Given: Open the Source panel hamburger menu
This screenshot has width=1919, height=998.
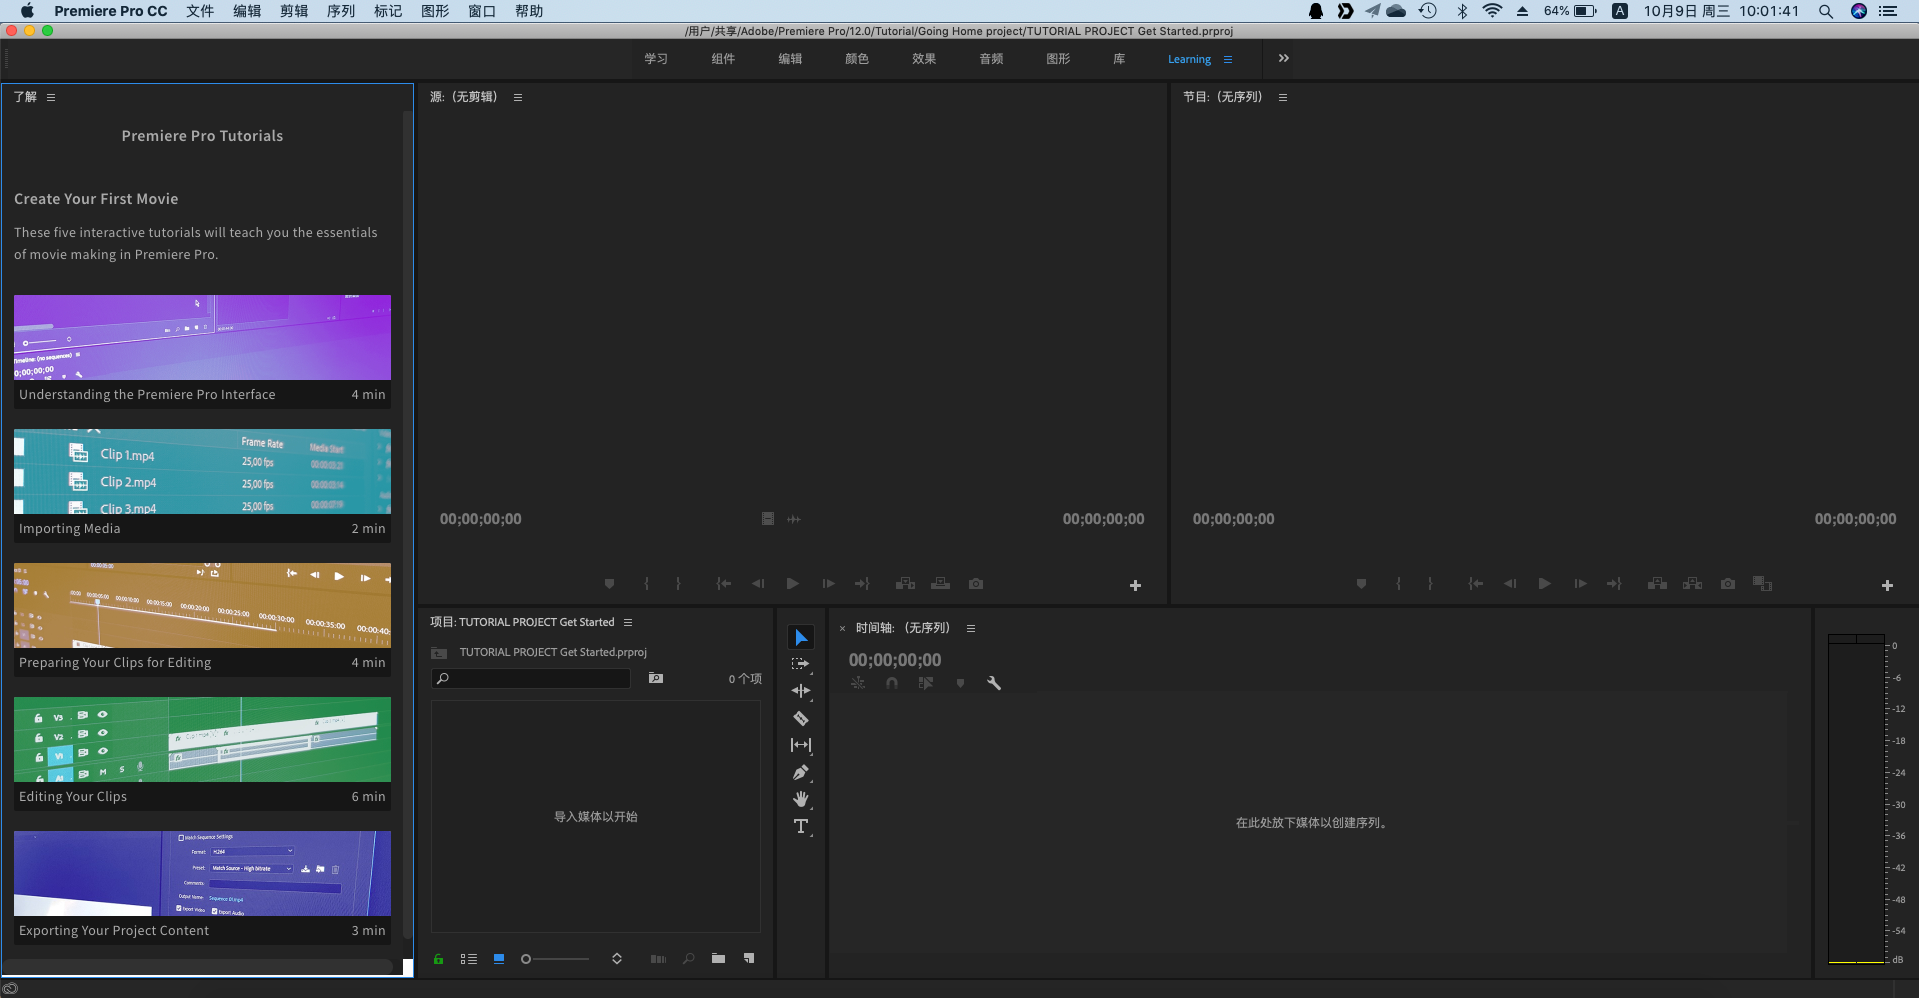Looking at the screenshot, I should pos(518,97).
